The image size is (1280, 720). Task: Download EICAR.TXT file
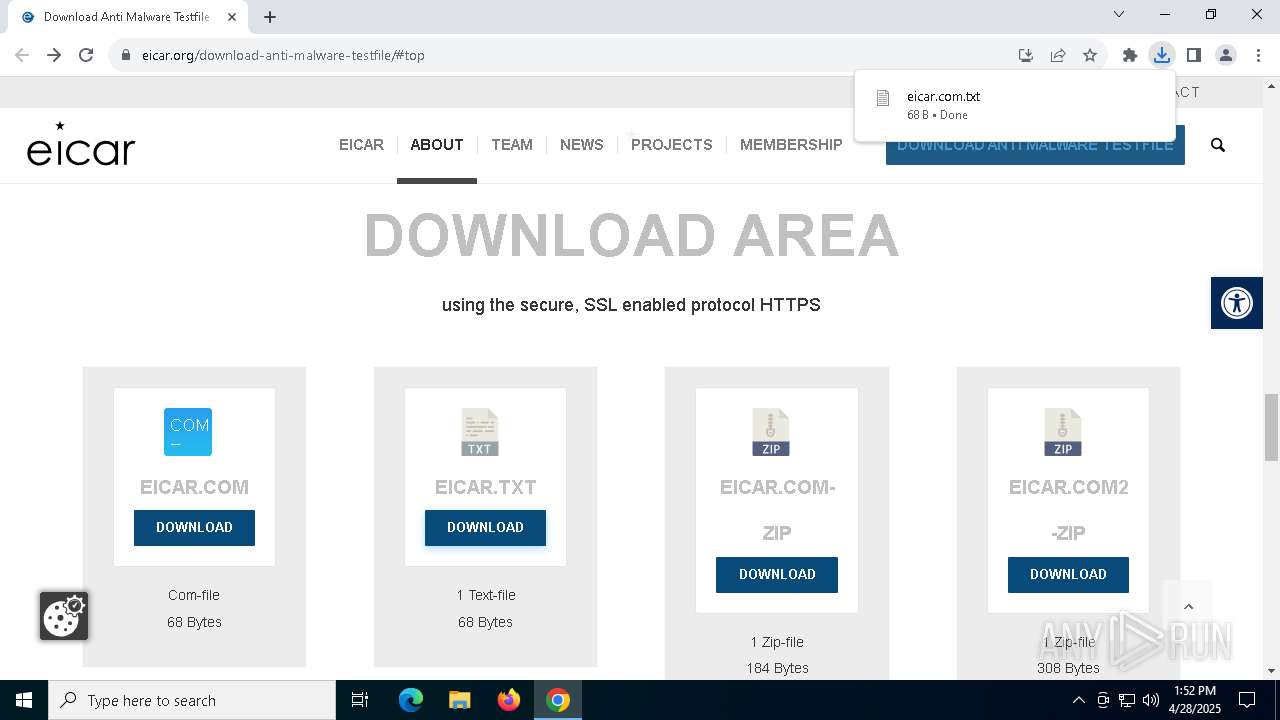(485, 528)
